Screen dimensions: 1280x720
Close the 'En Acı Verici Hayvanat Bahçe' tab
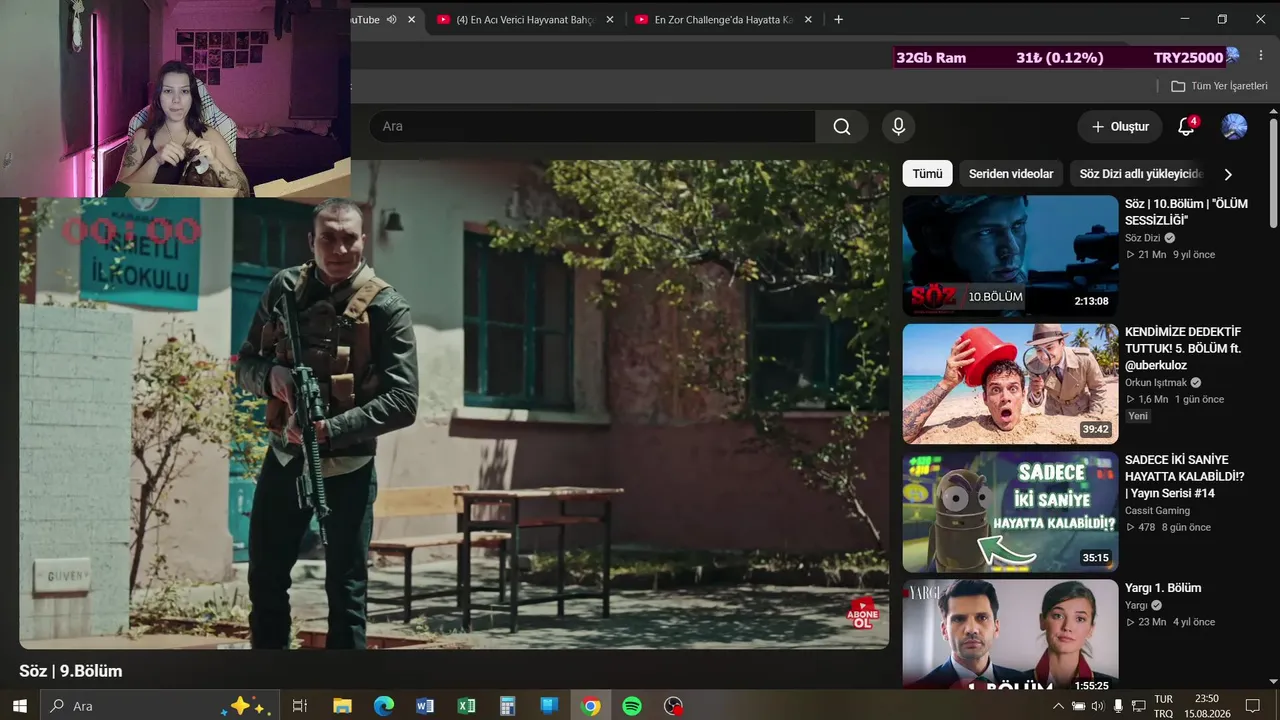click(610, 19)
